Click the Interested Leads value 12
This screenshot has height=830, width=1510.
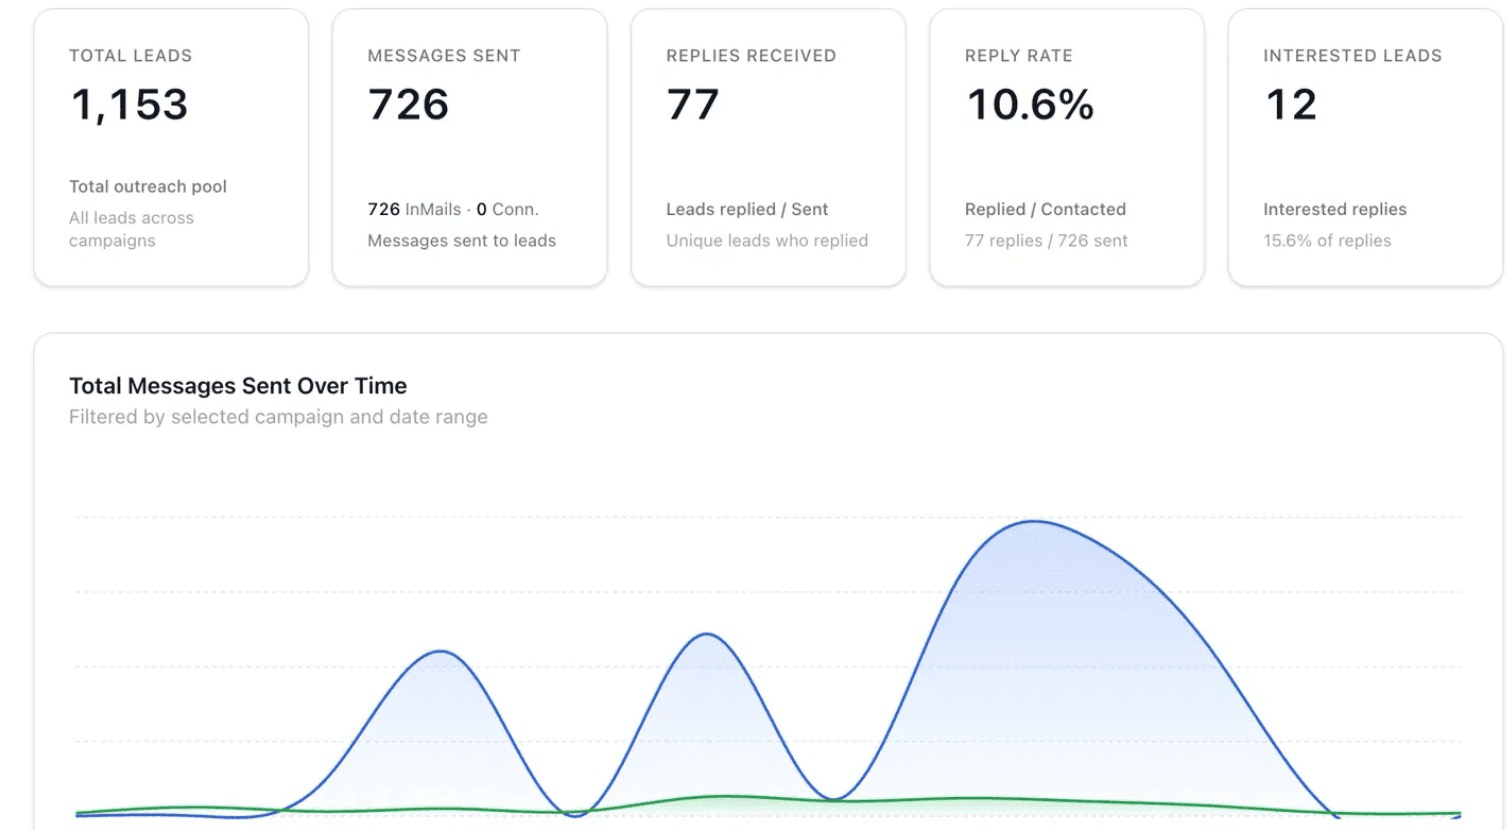click(x=1291, y=105)
